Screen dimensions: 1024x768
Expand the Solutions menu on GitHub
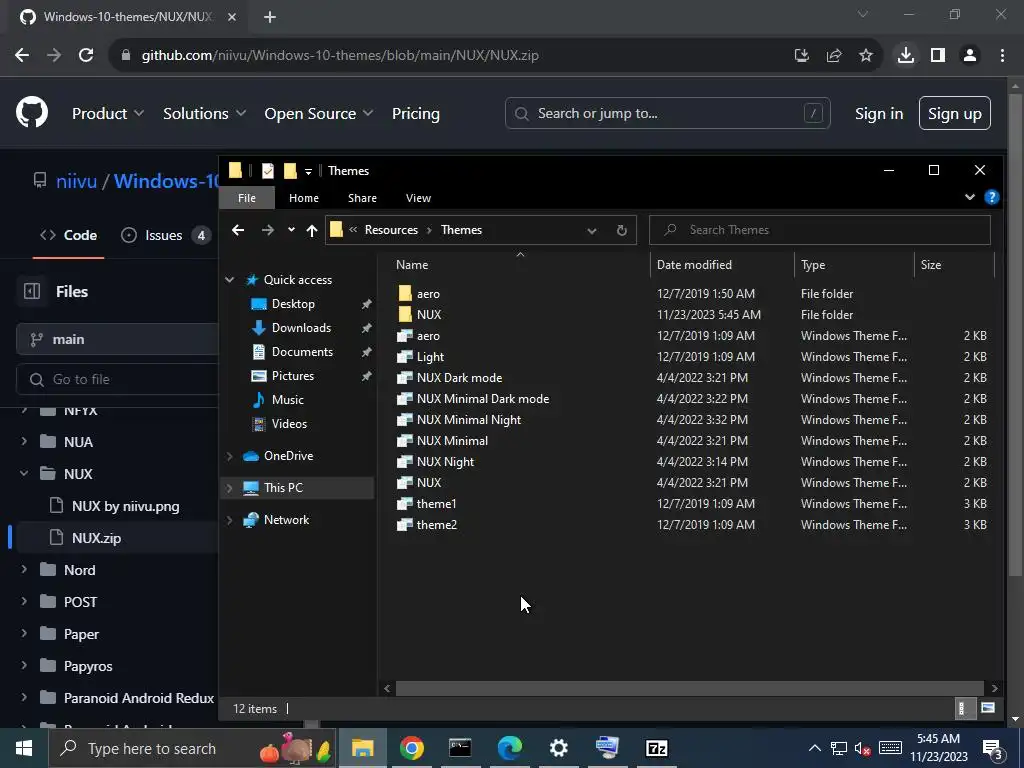(x=204, y=114)
